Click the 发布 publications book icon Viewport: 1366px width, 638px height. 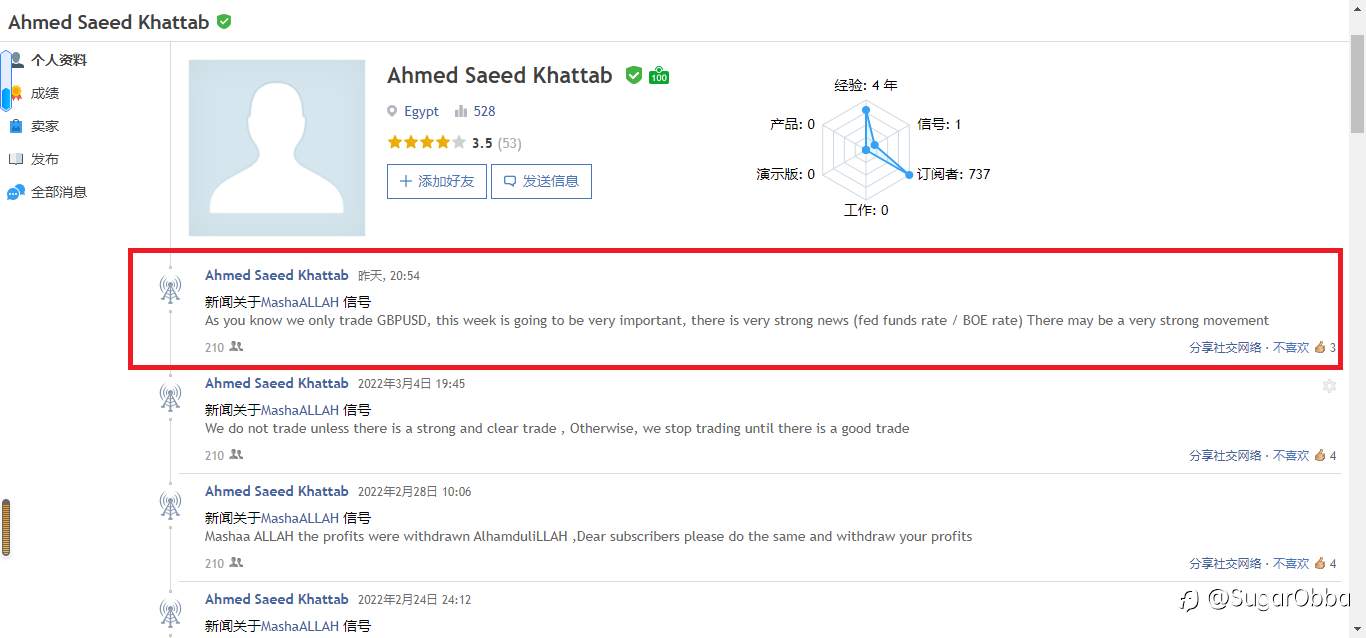16,159
